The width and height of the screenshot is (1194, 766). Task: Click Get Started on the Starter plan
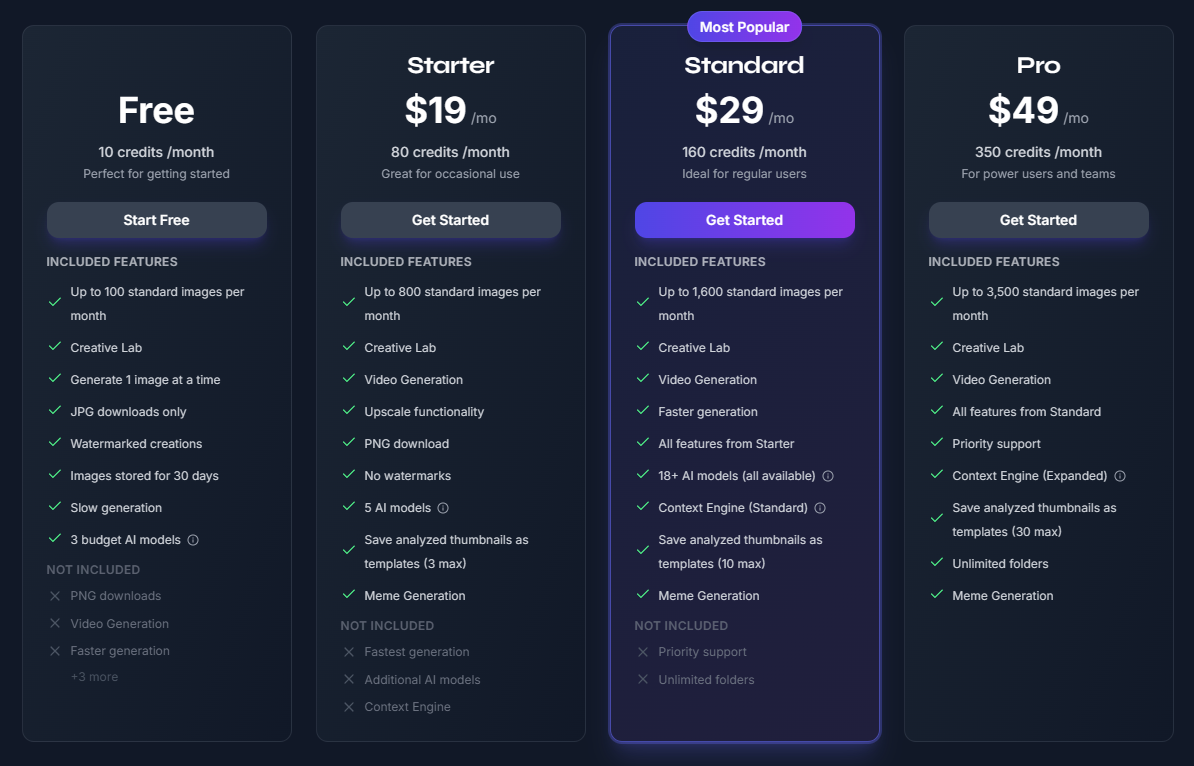click(451, 220)
